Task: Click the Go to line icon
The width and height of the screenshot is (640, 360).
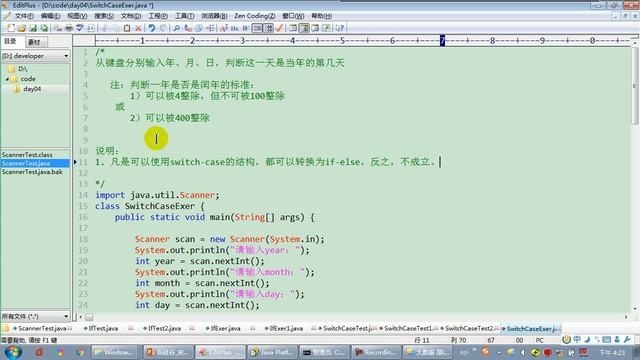Action: pyautogui.click(x=210, y=28)
